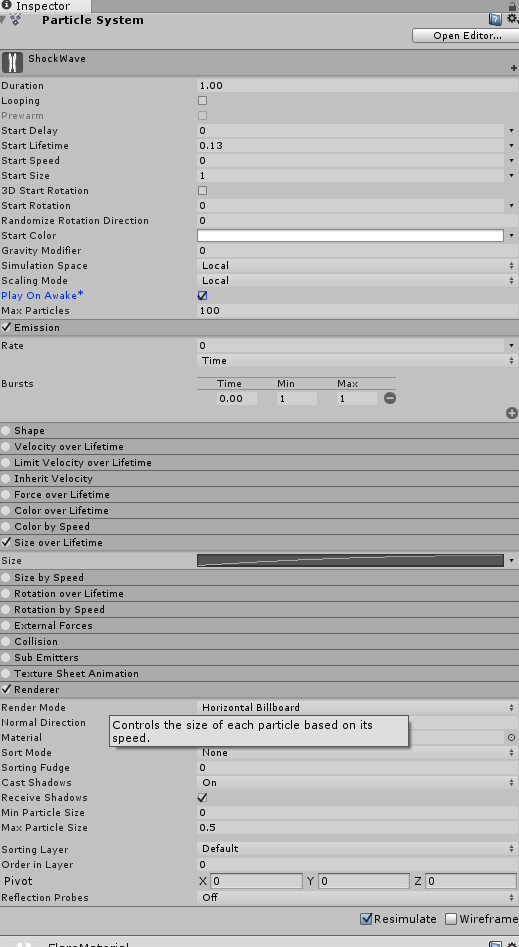Open the Simulation Space dropdown
519x947 pixels.
point(357,266)
